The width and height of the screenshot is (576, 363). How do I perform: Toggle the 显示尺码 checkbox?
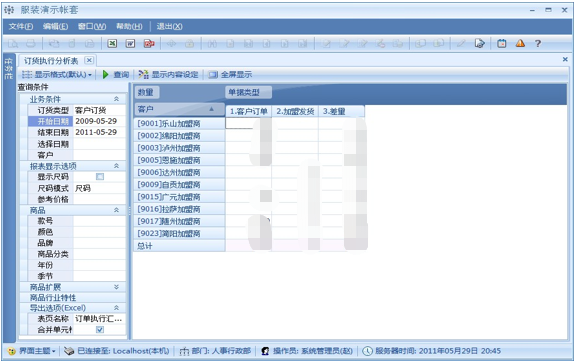[x=100, y=177]
